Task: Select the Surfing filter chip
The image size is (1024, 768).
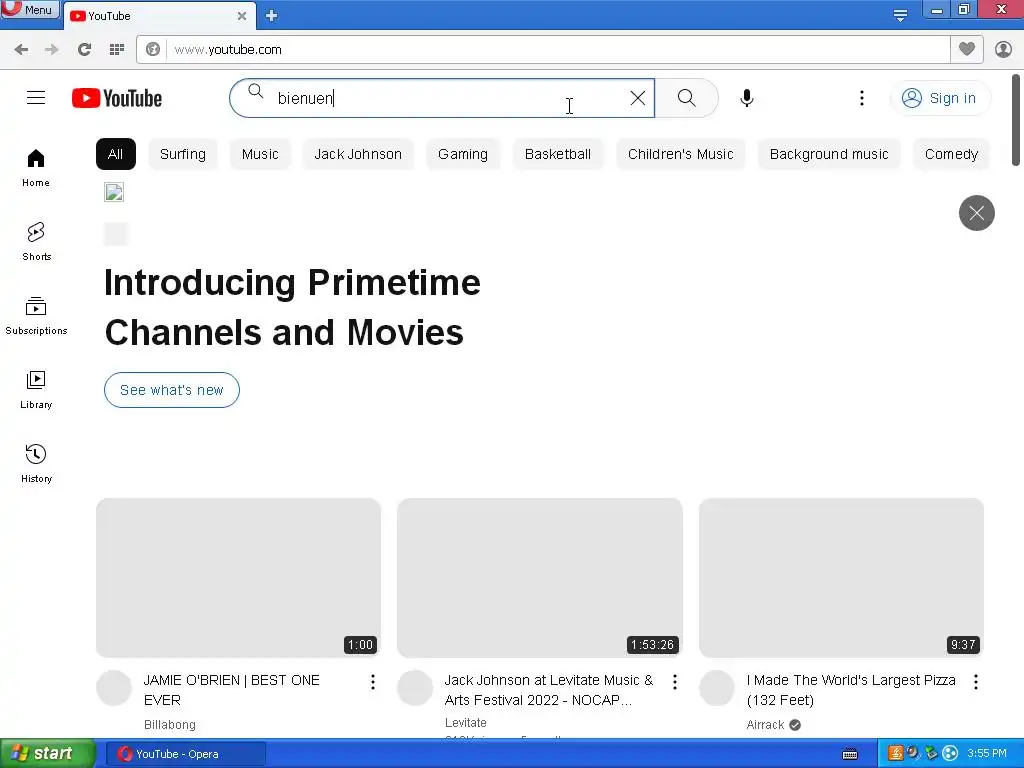Action: point(183,154)
